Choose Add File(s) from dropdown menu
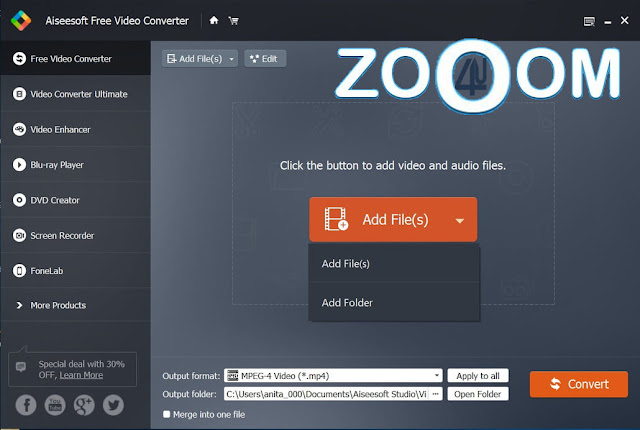The width and height of the screenshot is (640, 430). tap(393, 264)
